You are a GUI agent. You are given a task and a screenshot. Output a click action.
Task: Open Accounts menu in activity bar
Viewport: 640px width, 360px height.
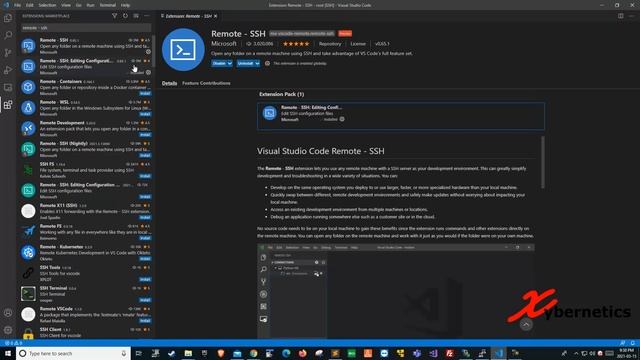(8, 313)
